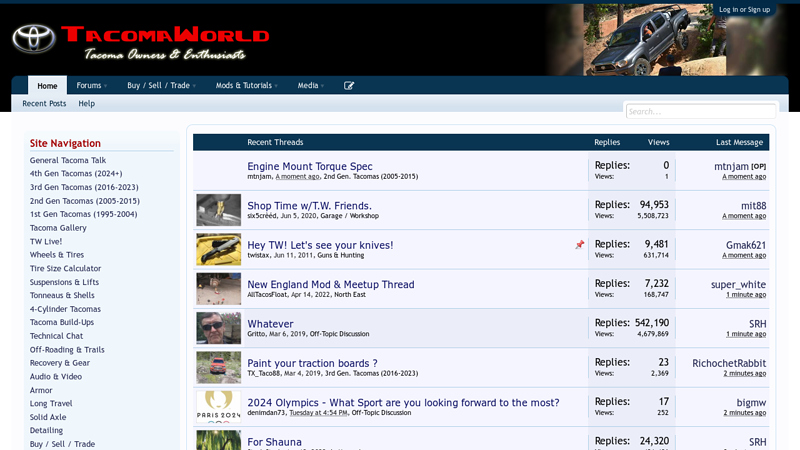This screenshot has height=450, width=800.
Task: Open Shop Time w/T.W. Friends thread
Action: tap(309, 206)
